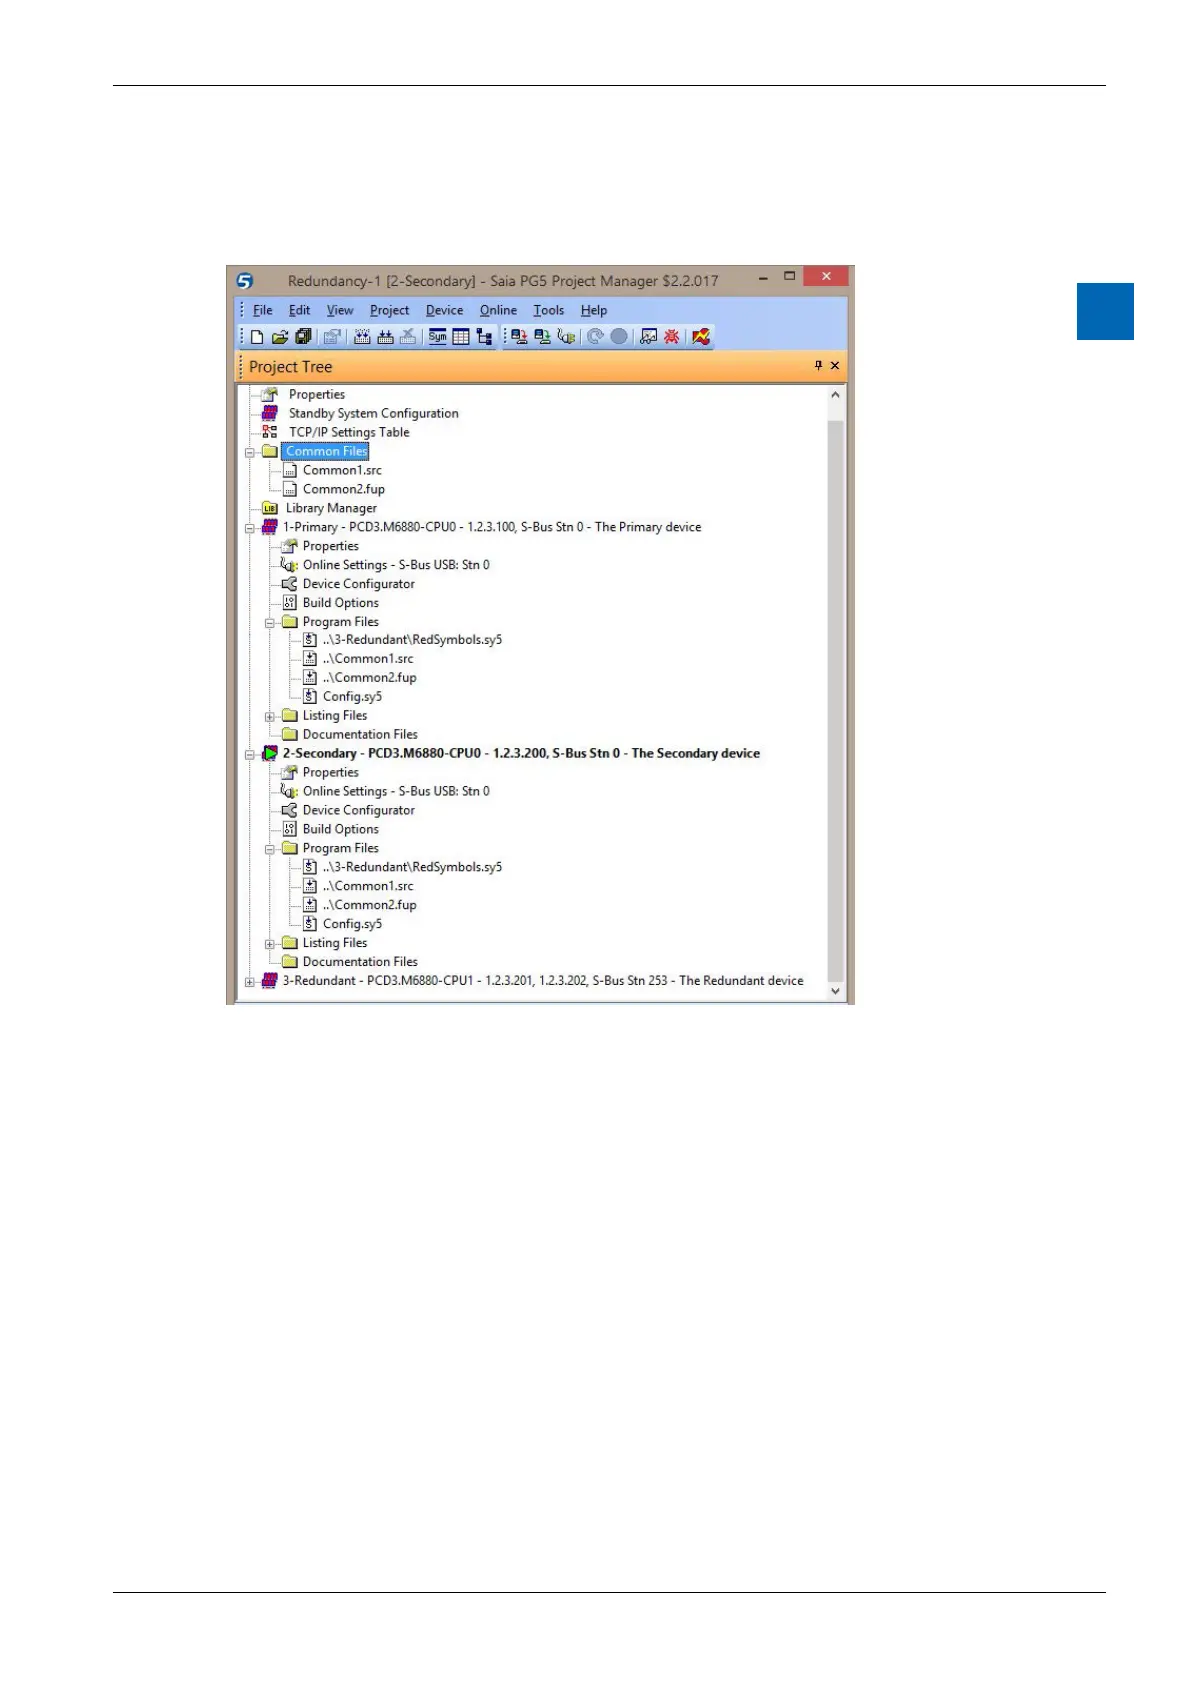
Task: Click the New Project toolbar icon
Action: pyautogui.click(x=257, y=337)
